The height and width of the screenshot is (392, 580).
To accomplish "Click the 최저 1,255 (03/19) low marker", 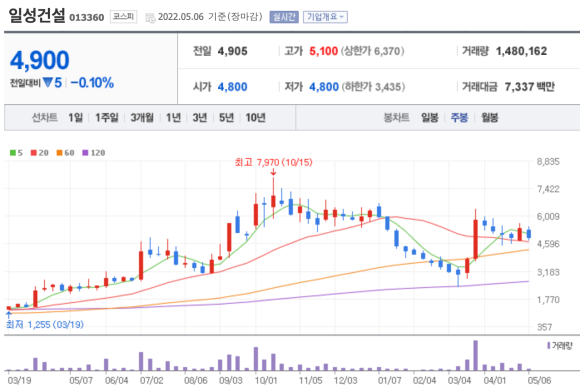I will 45,325.
